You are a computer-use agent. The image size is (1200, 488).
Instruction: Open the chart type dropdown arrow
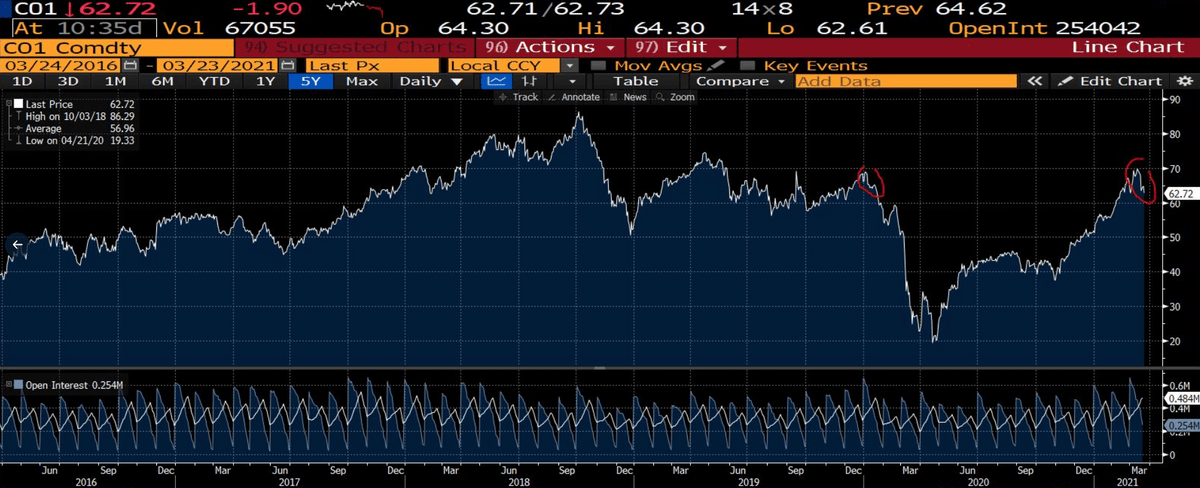tap(571, 81)
